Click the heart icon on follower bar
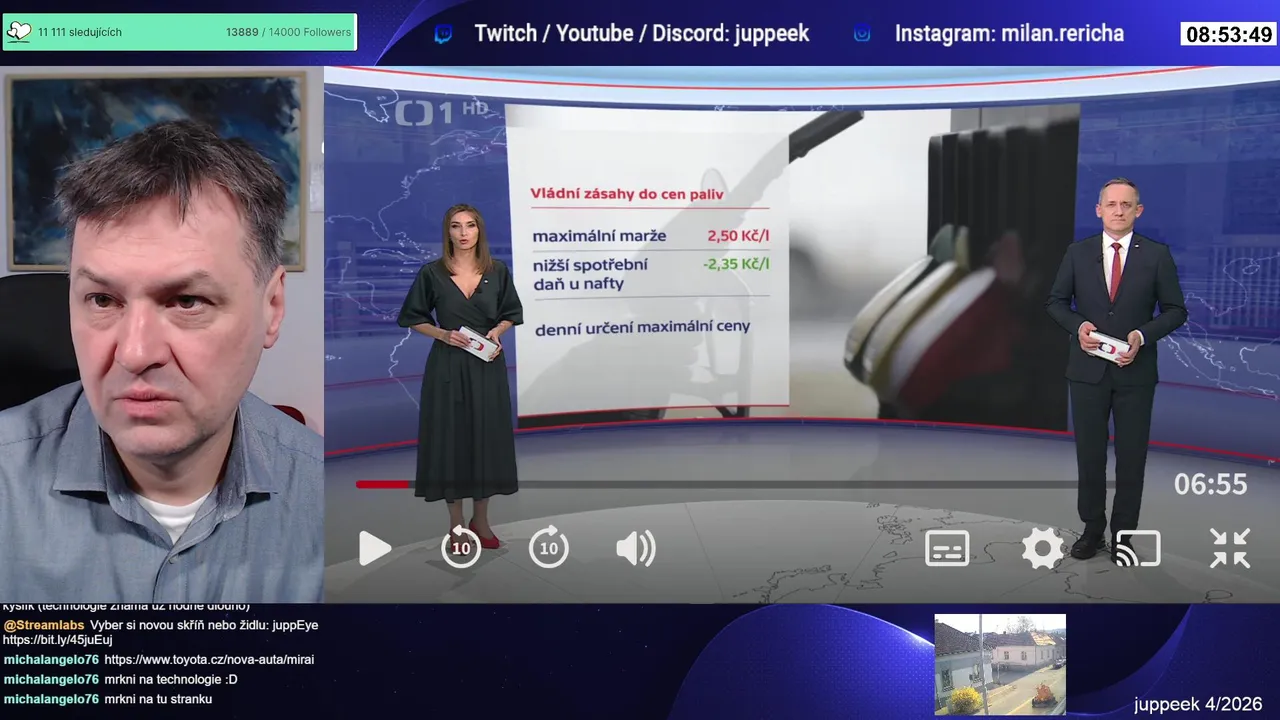Image resolution: width=1280 pixels, height=720 pixels. pyautogui.click(x=19, y=32)
